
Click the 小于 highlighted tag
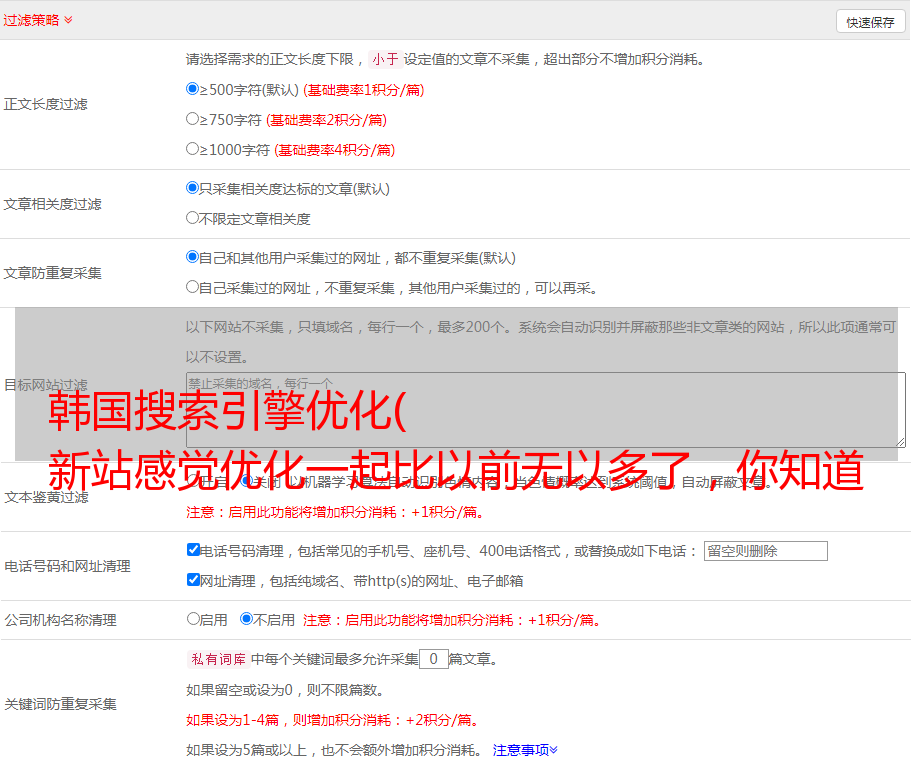385,59
